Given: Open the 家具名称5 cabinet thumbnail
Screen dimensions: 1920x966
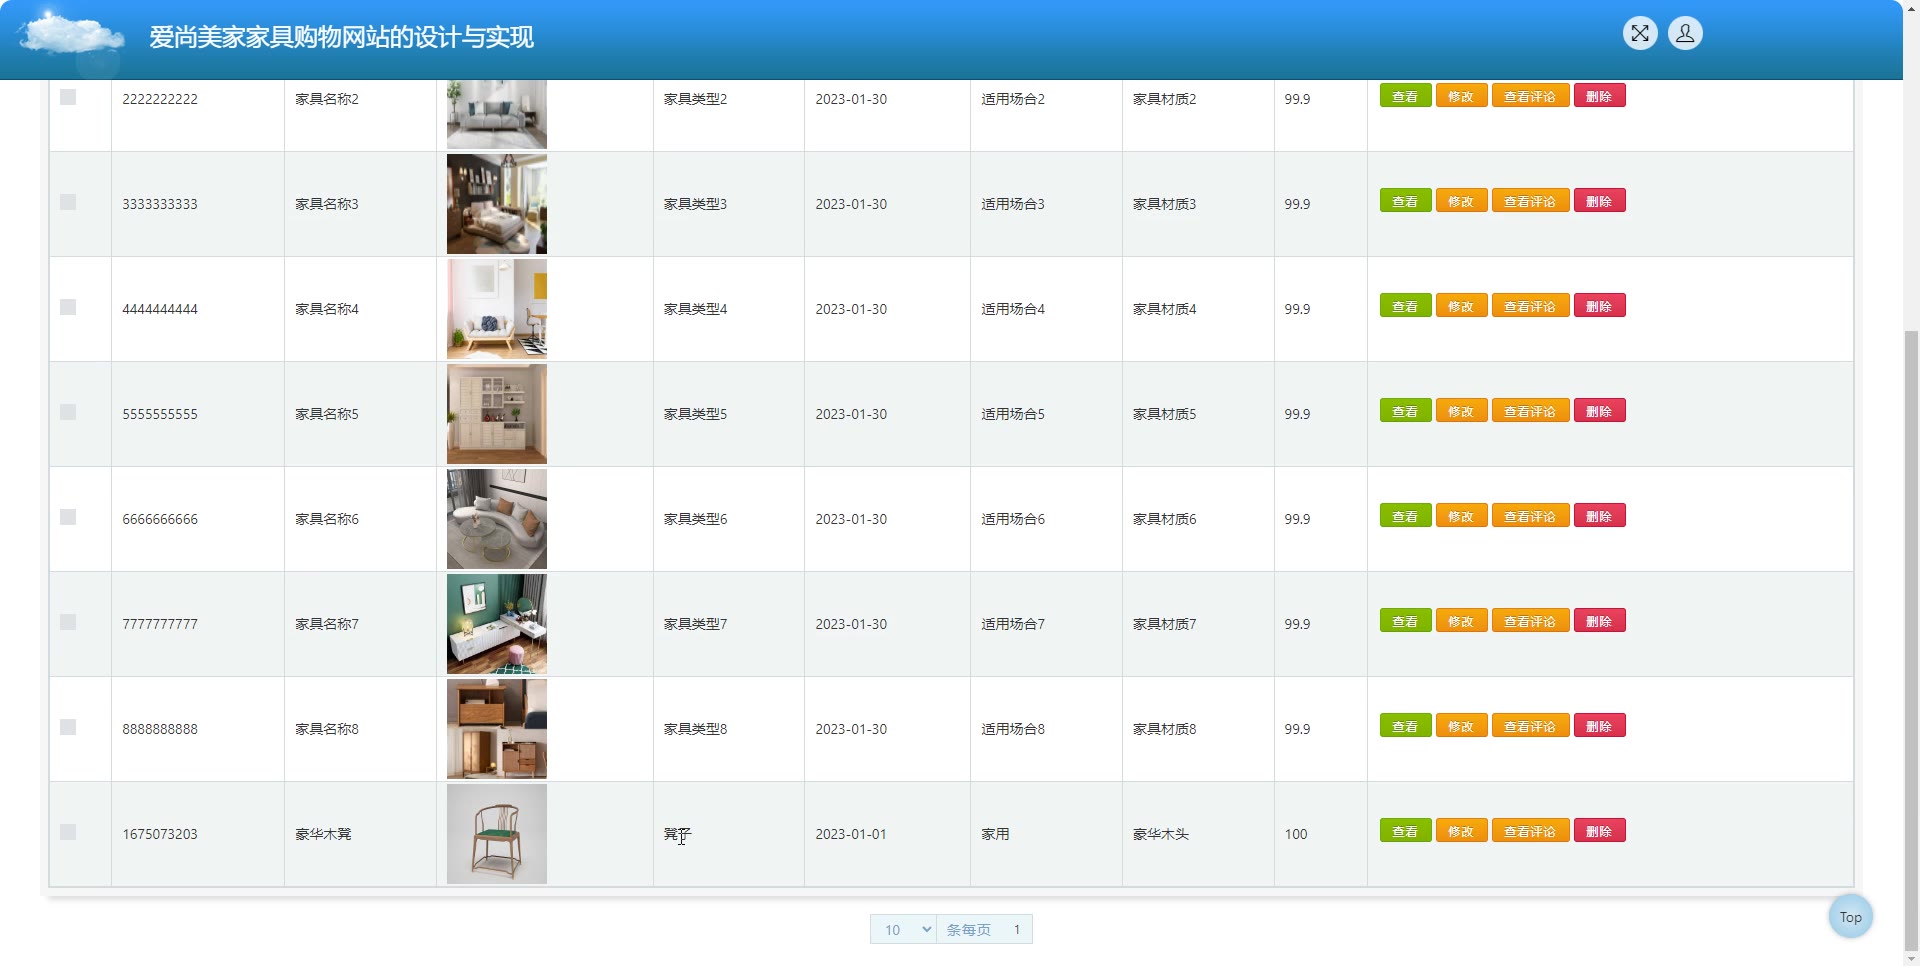Looking at the screenshot, I should pos(497,414).
